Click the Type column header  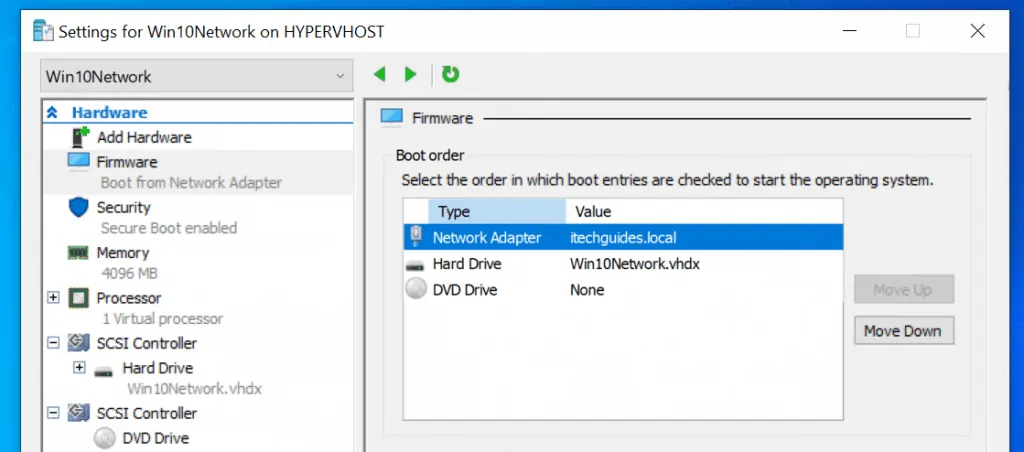[x=497, y=212]
